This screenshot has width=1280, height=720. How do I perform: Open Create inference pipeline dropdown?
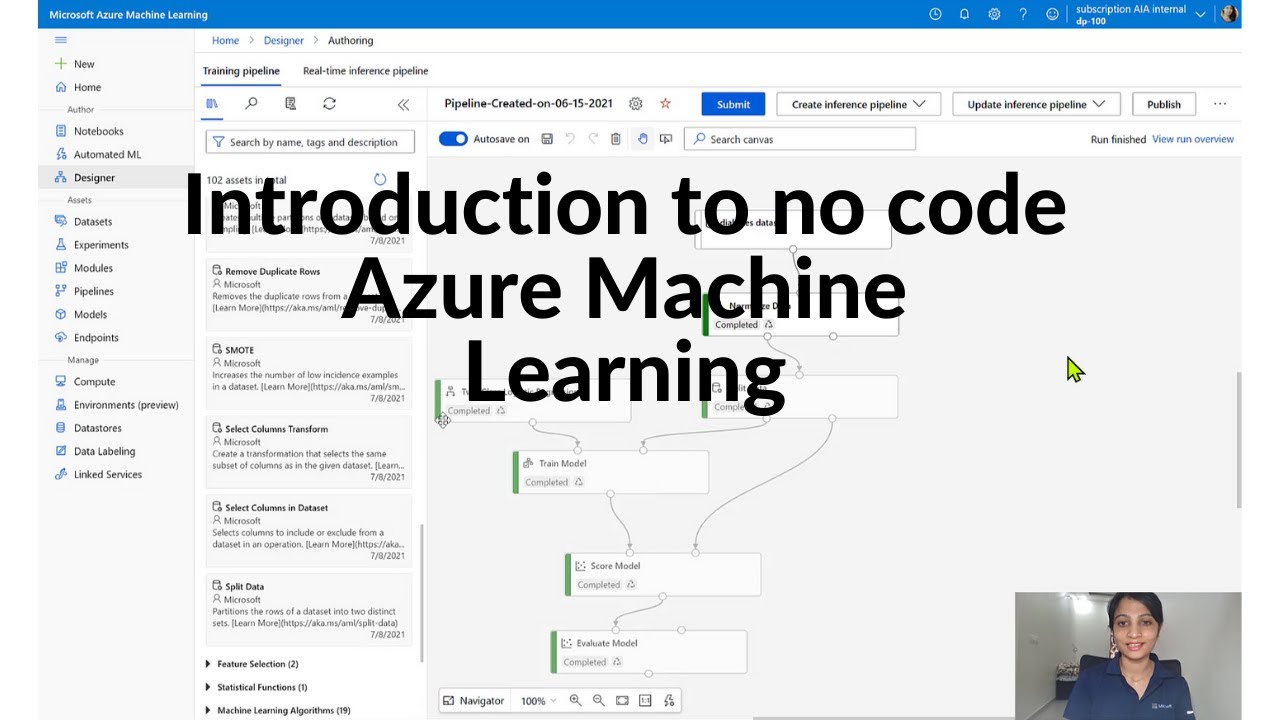point(859,104)
